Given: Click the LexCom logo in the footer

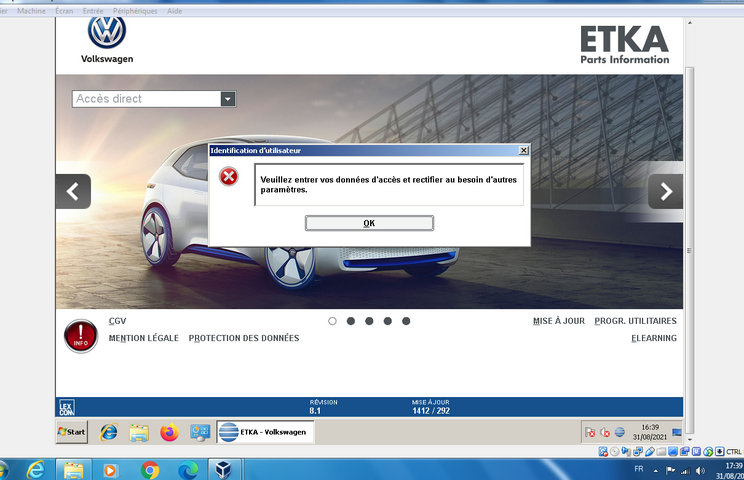Looking at the screenshot, I should pos(67,407).
